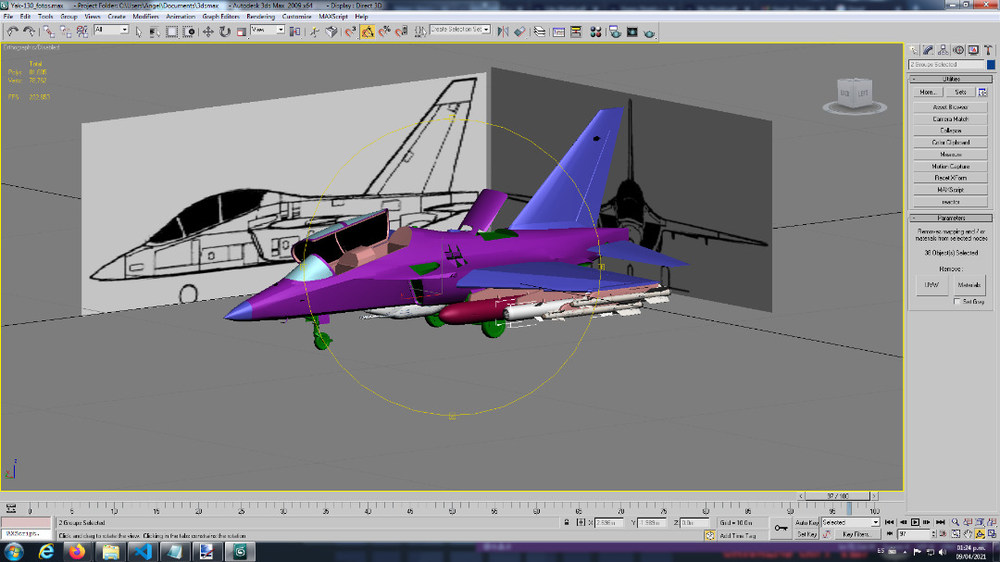This screenshot has height=562, width=1000.
Task: Toggle the Auto Key button
Action: tap(807, 522)
